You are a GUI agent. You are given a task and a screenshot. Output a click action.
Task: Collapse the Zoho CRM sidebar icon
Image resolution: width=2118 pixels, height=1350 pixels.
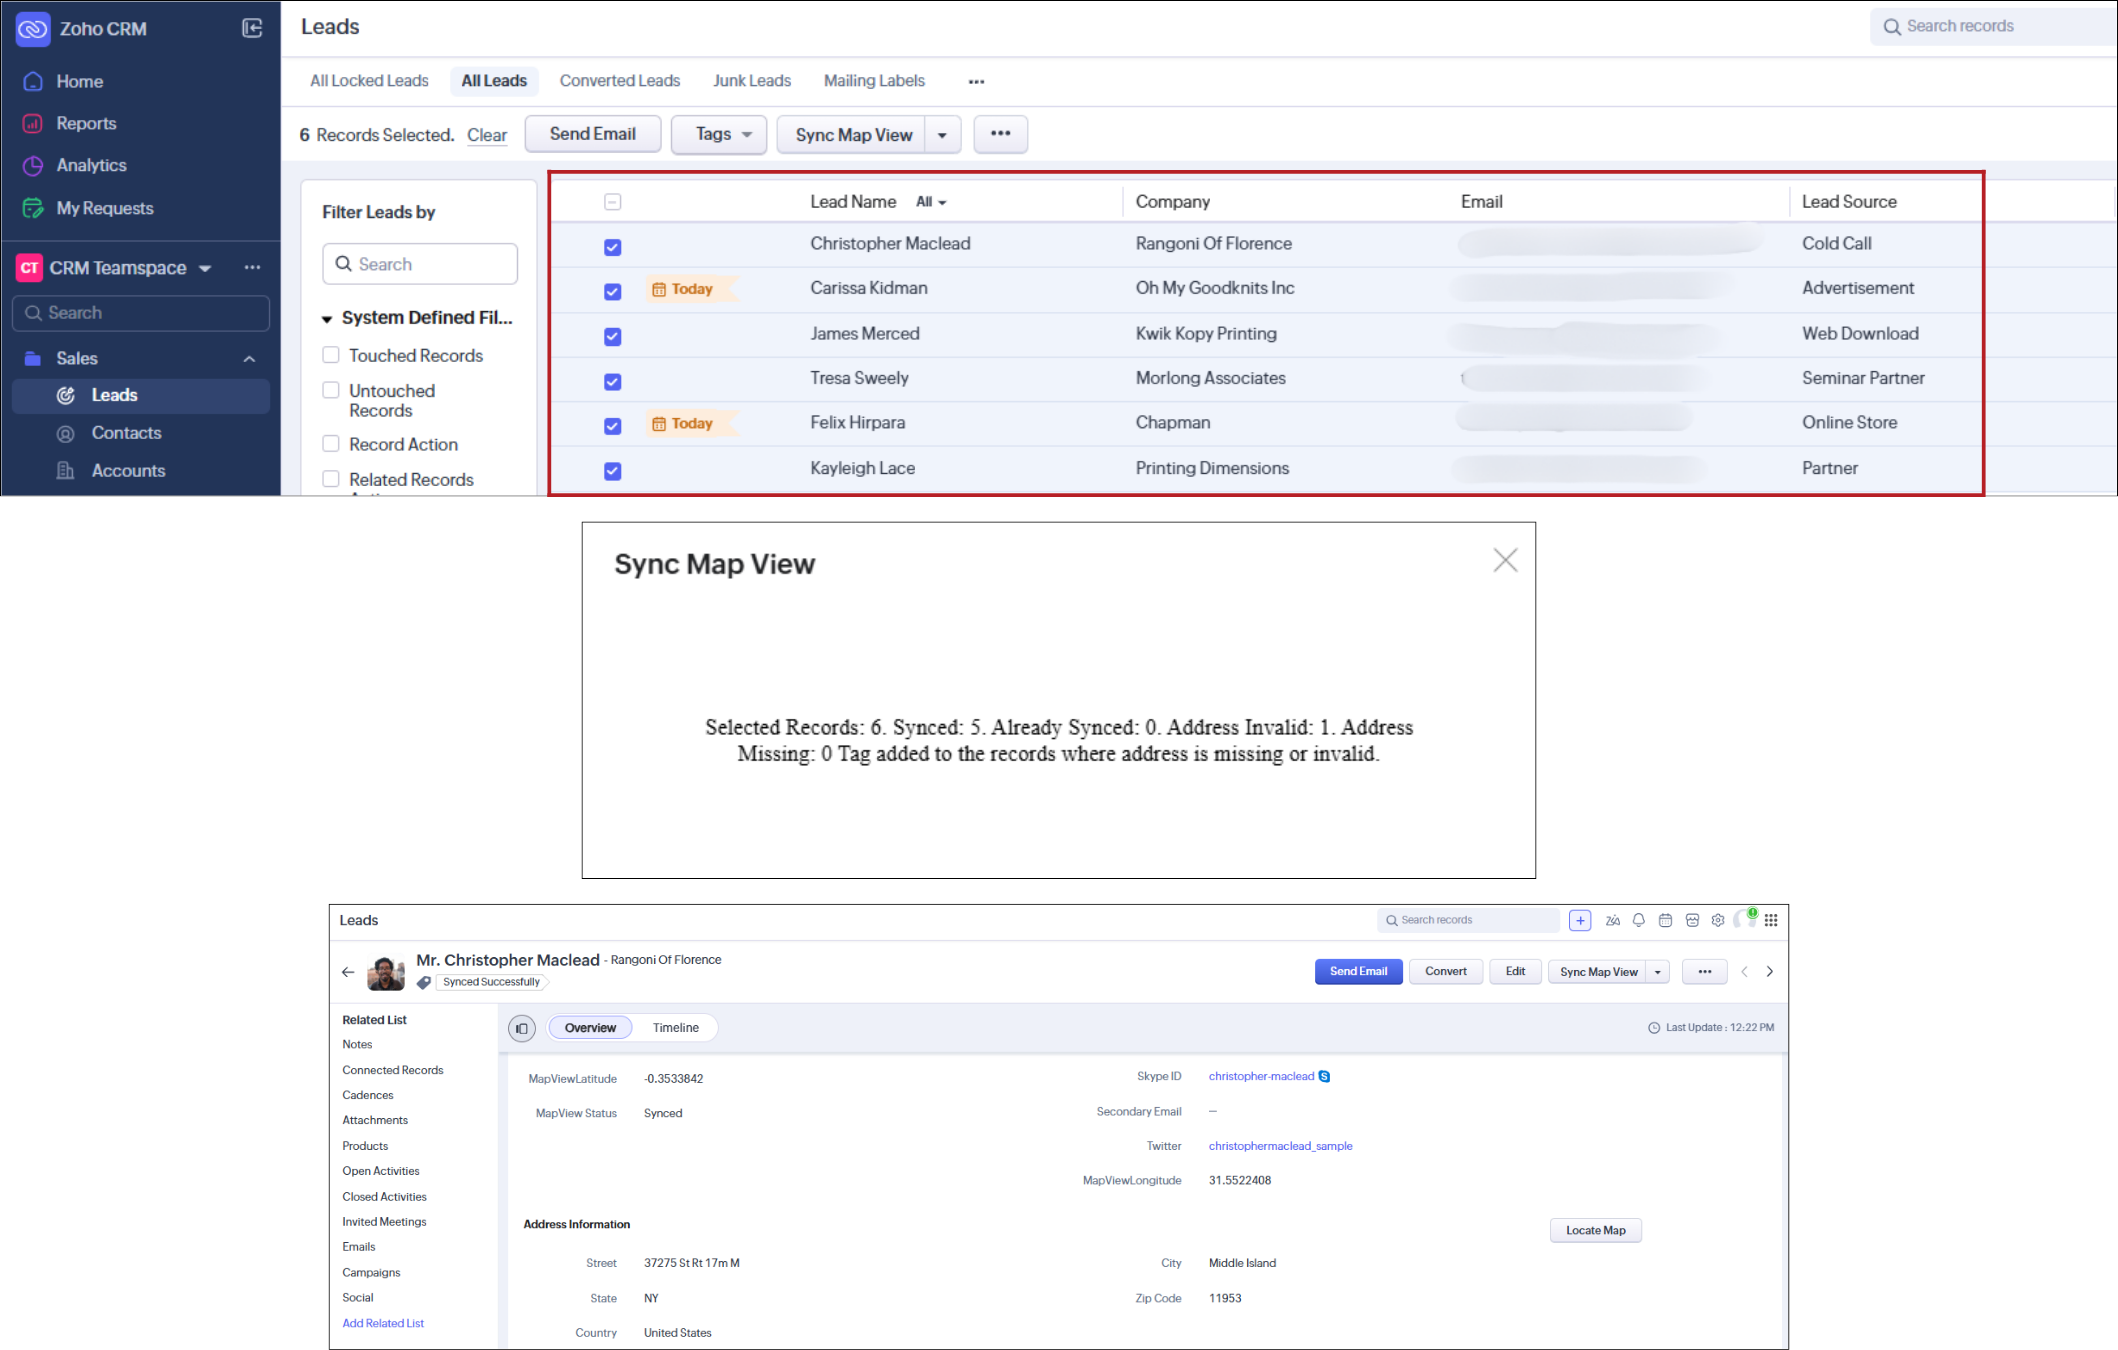pos(252,28)
